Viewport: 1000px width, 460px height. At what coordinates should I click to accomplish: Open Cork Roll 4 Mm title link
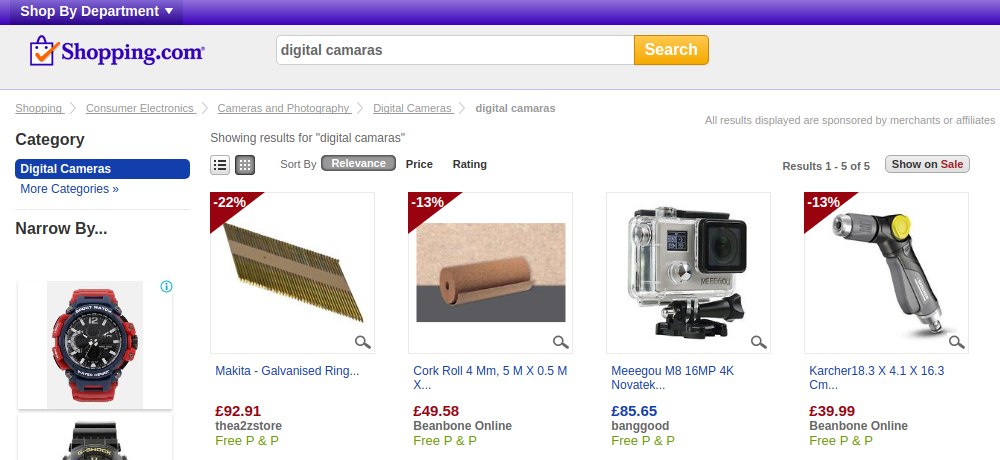coord(490,378)
